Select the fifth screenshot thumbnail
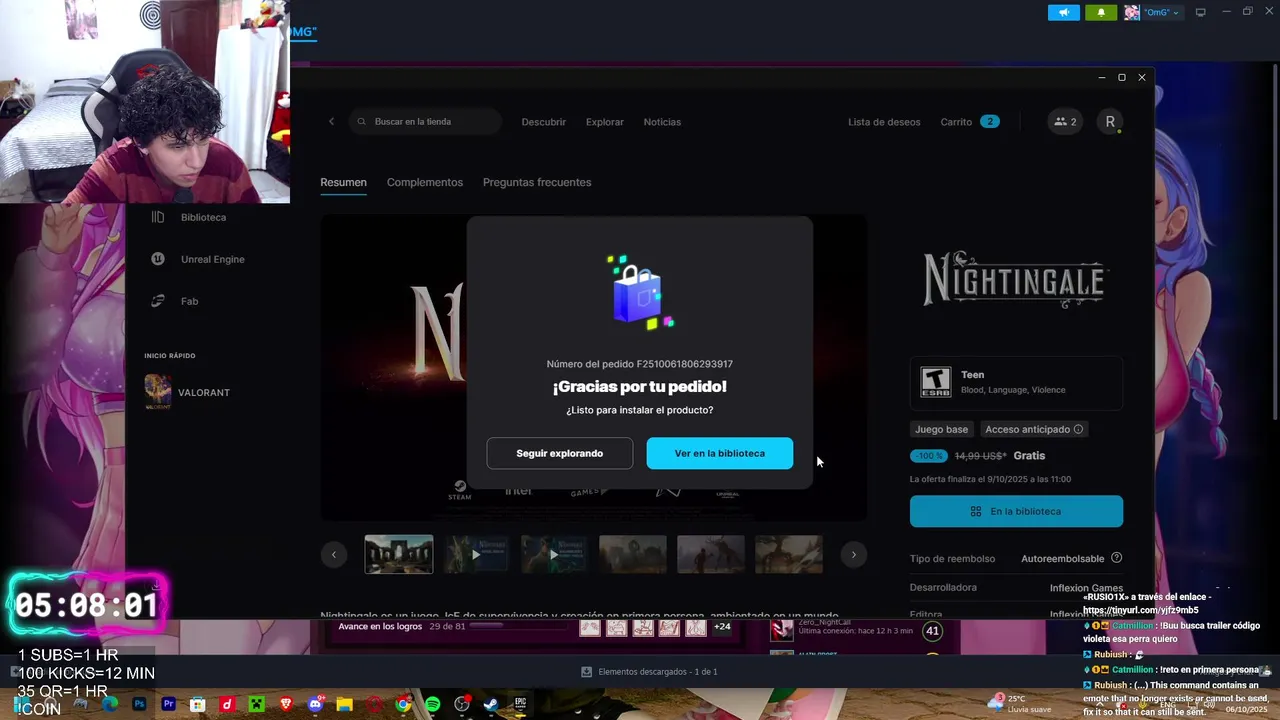Image resolution: width=1280 pixels, height=720 pixels. coord(710,554)
